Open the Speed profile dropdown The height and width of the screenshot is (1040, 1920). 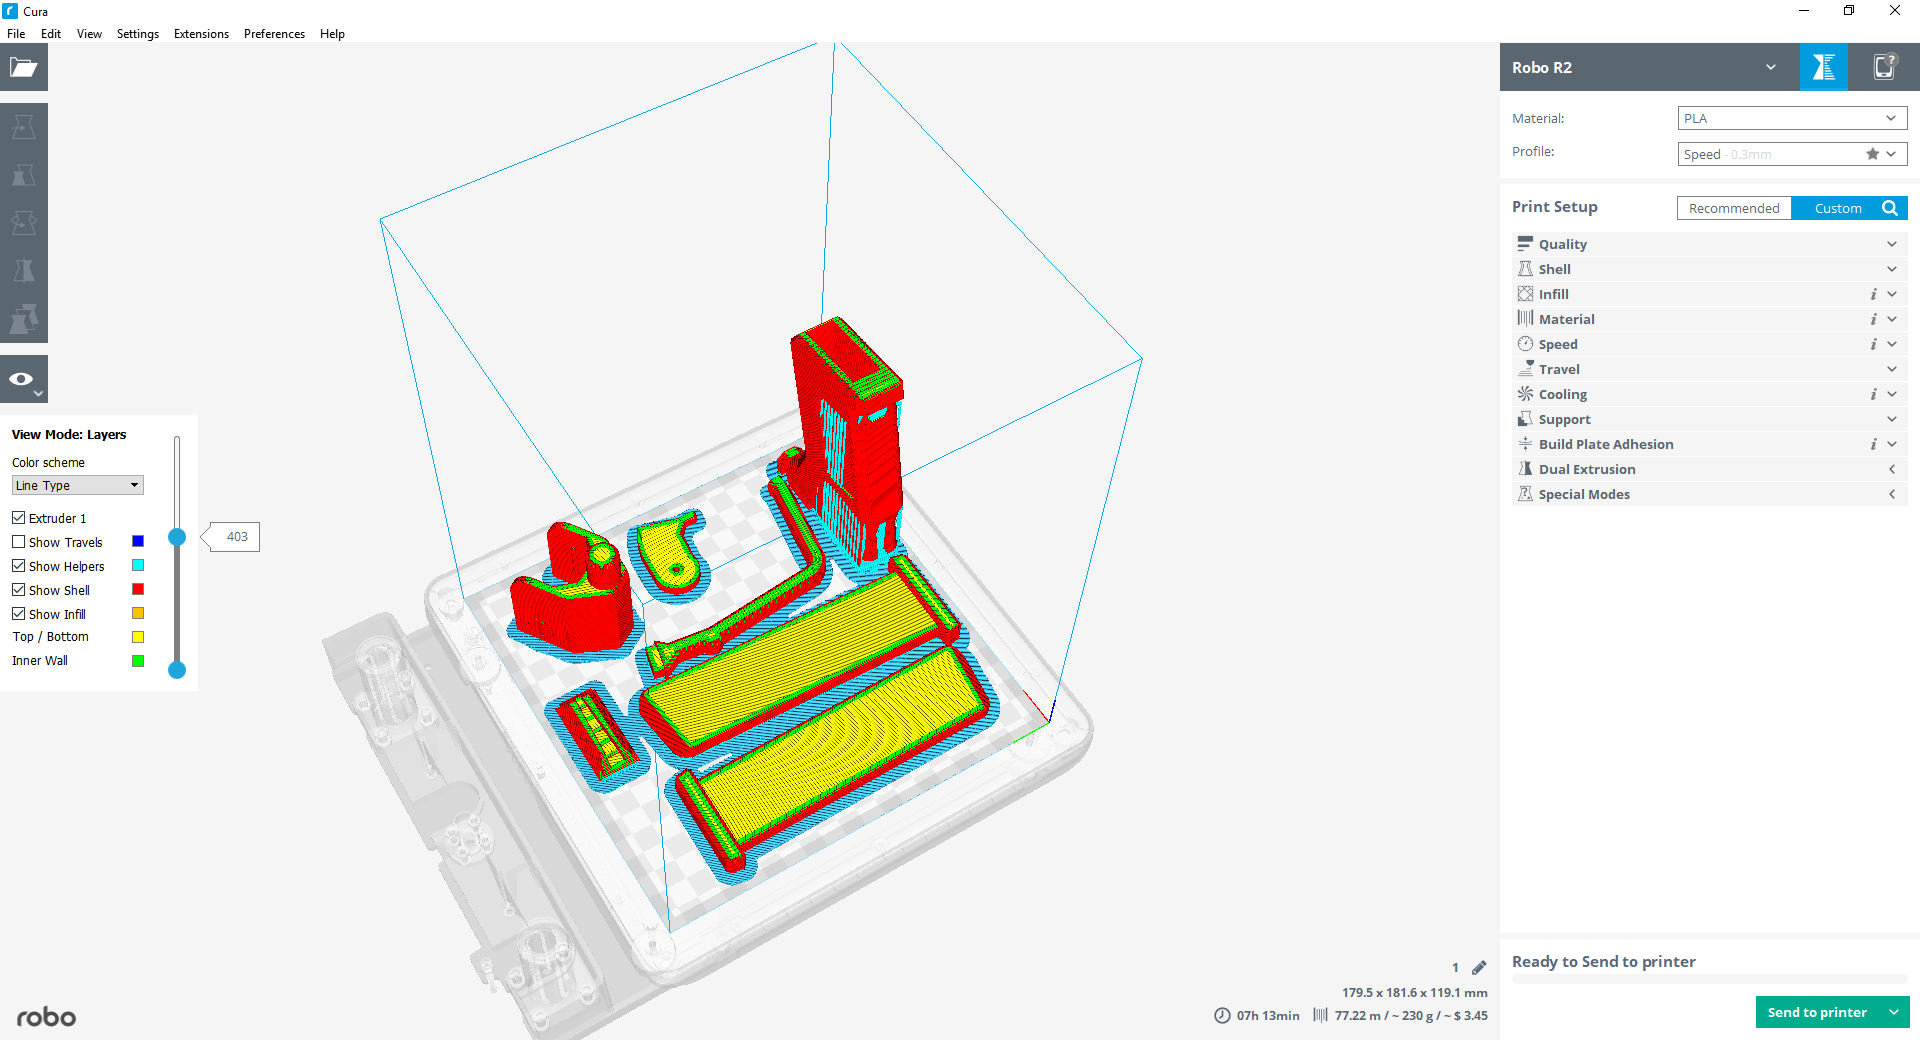(1792, 154)
